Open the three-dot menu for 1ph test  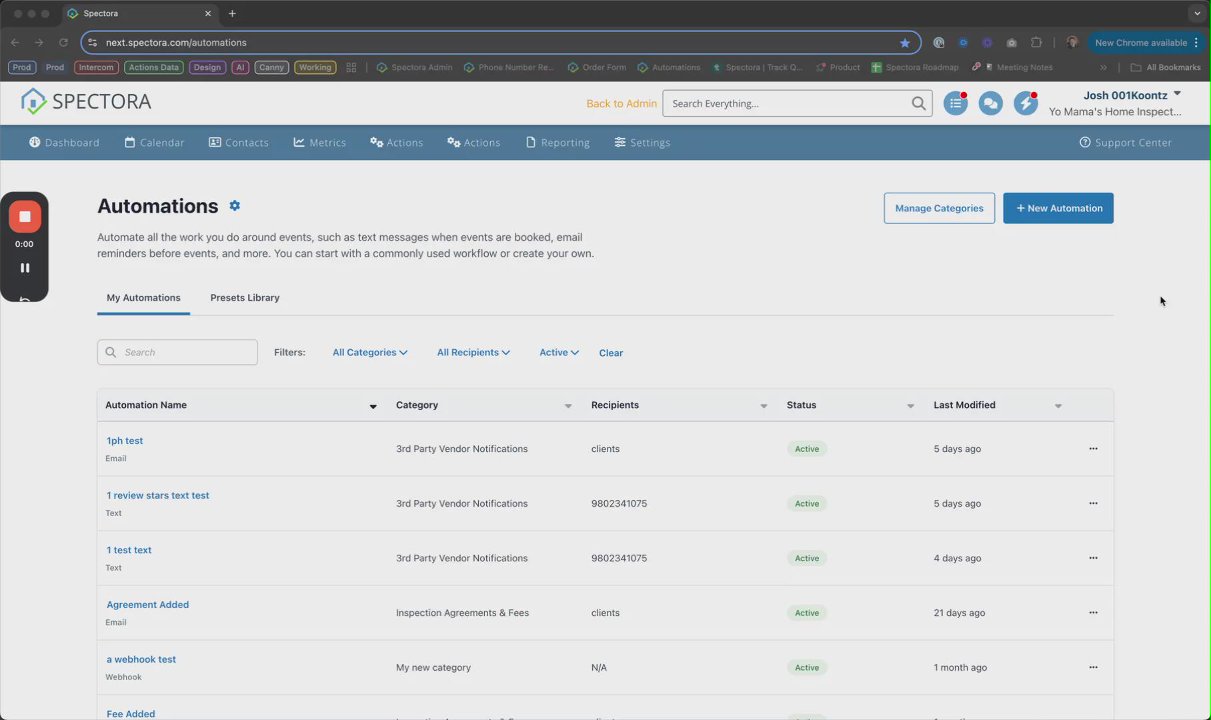[x=1092, y=449]
